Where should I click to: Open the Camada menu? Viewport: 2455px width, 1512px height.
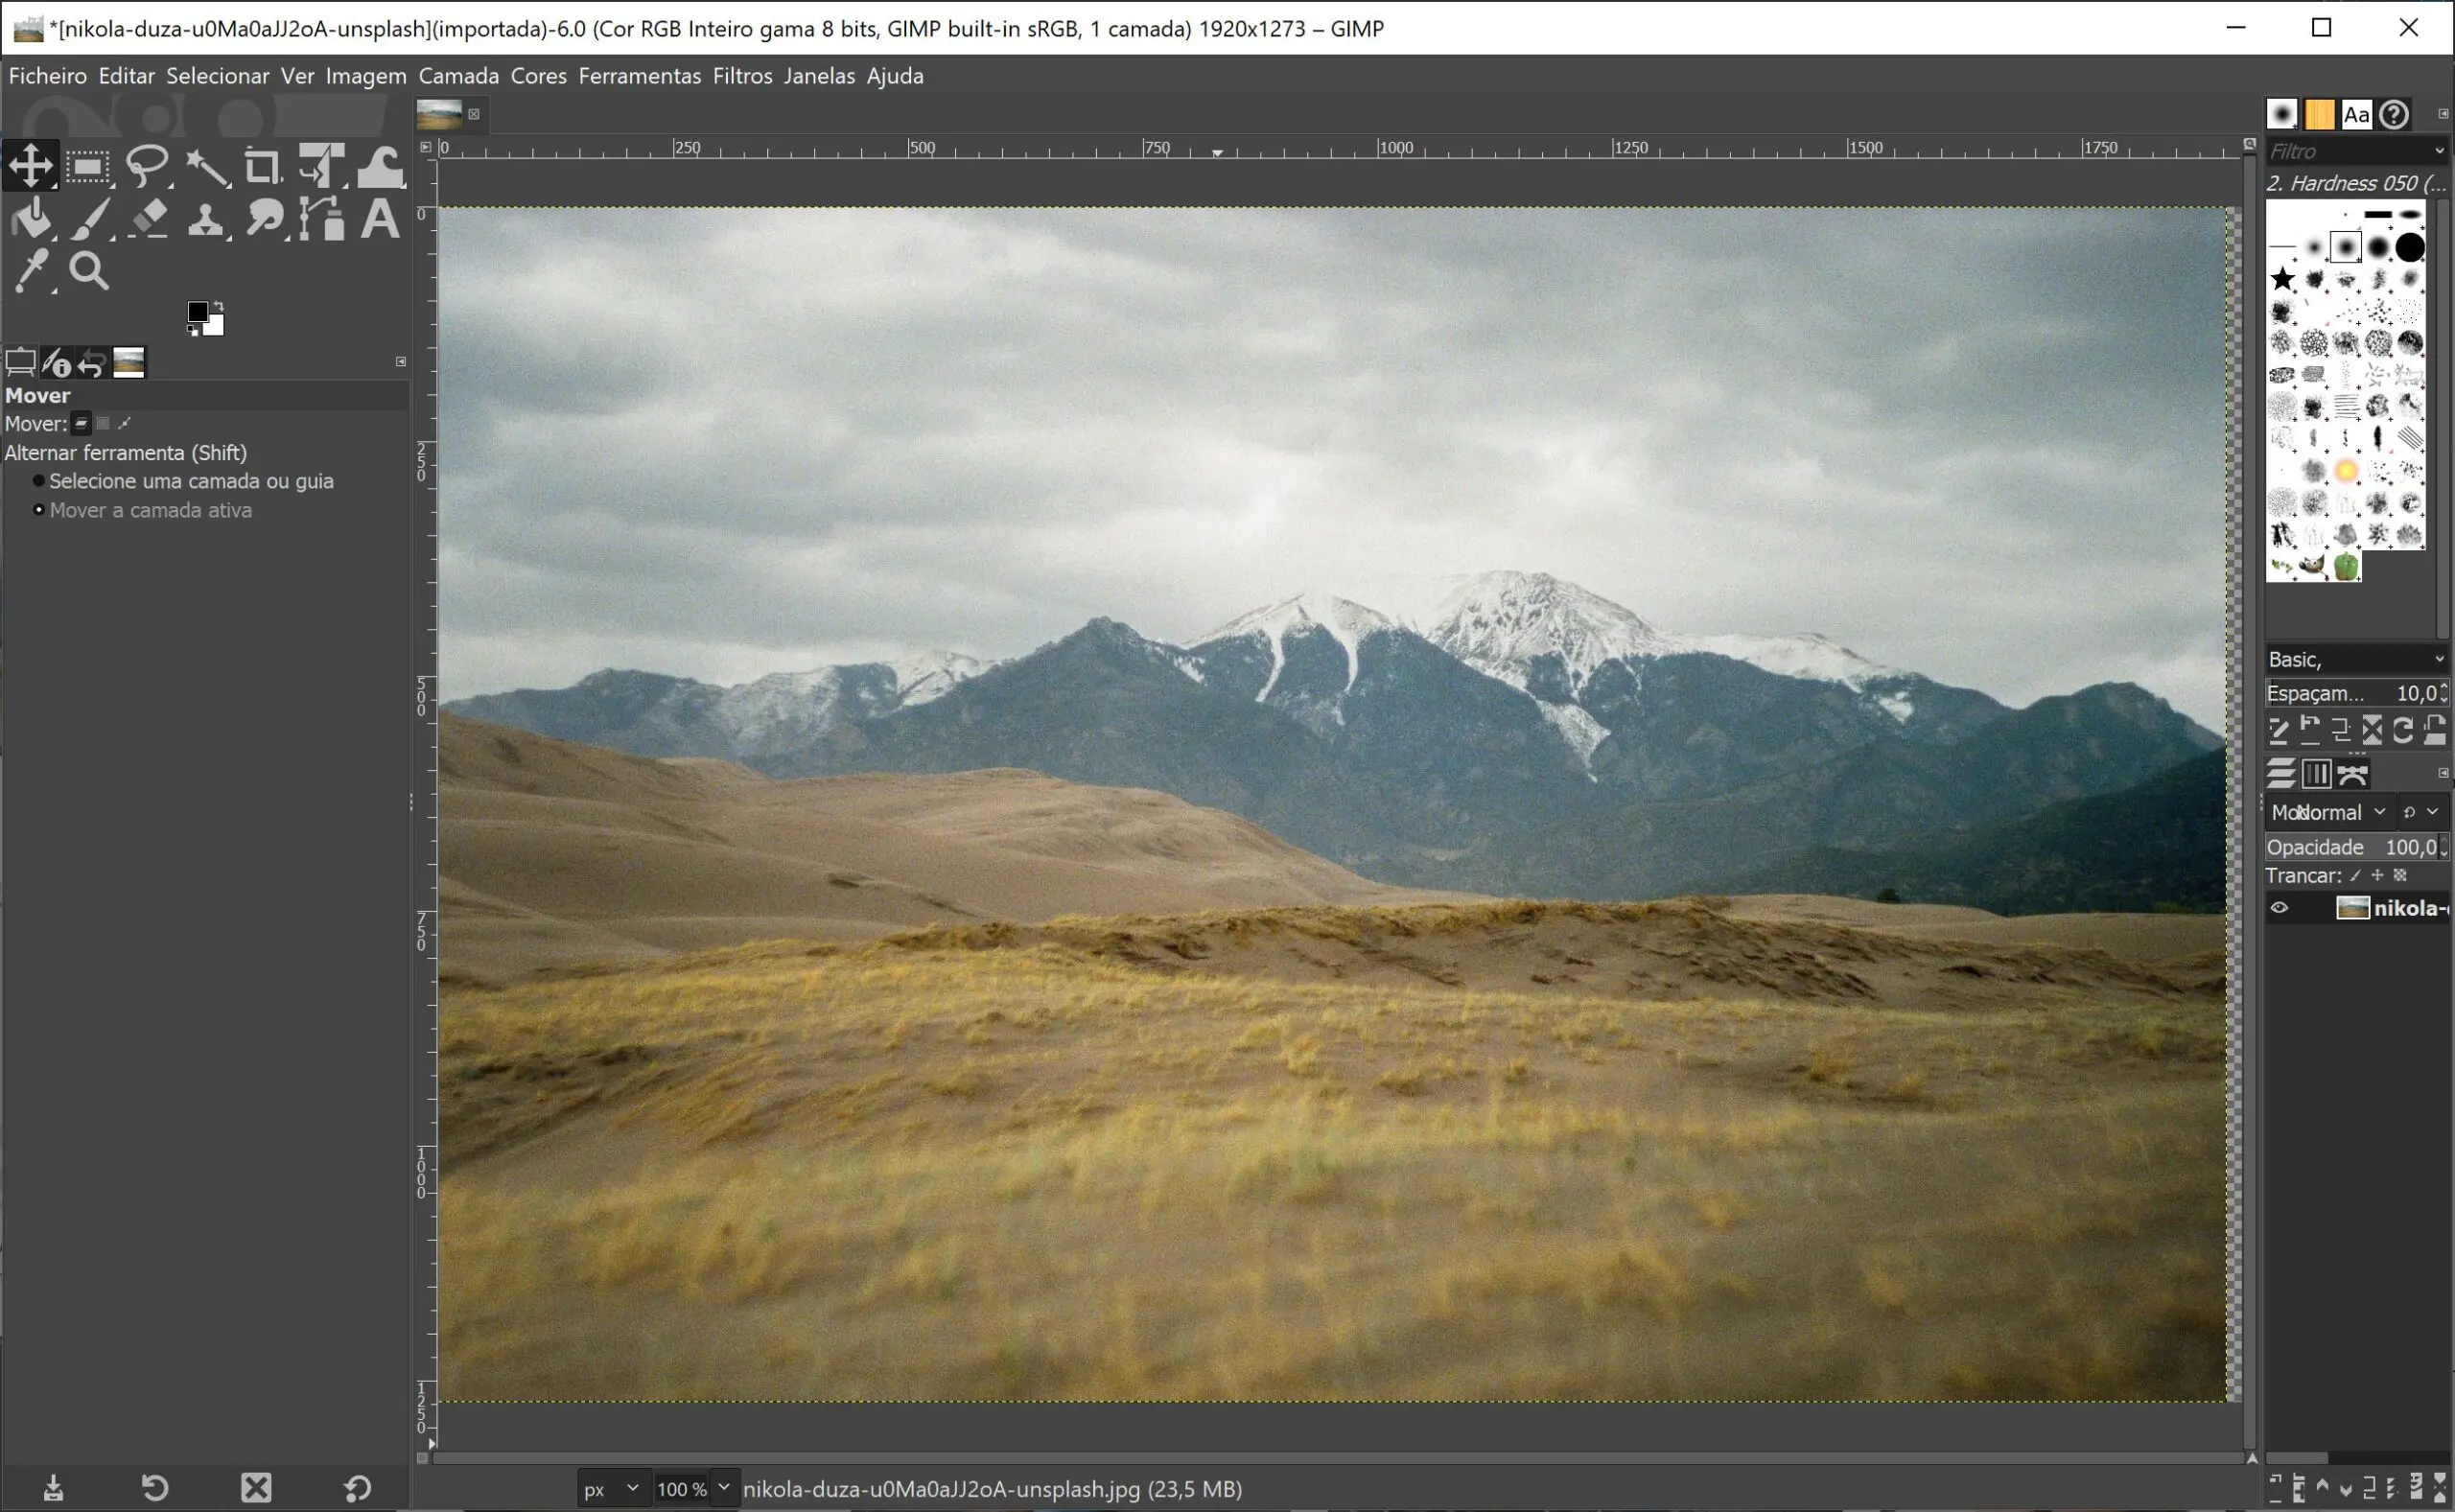(x=458, y=76)
